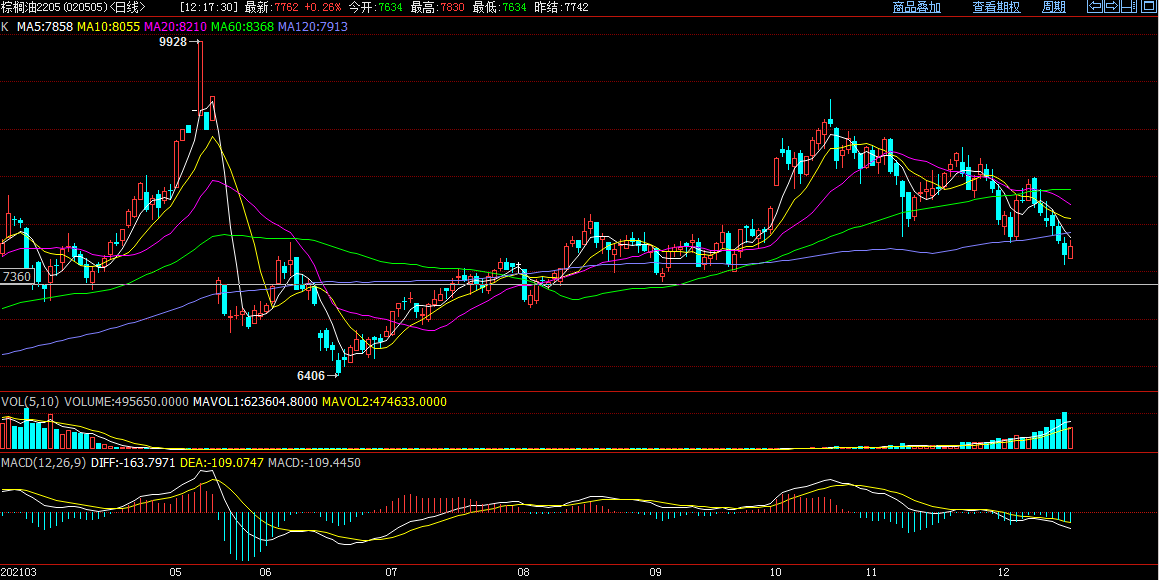
Task: Open the 查看期权 options link
Action: [x=996, y=7]
